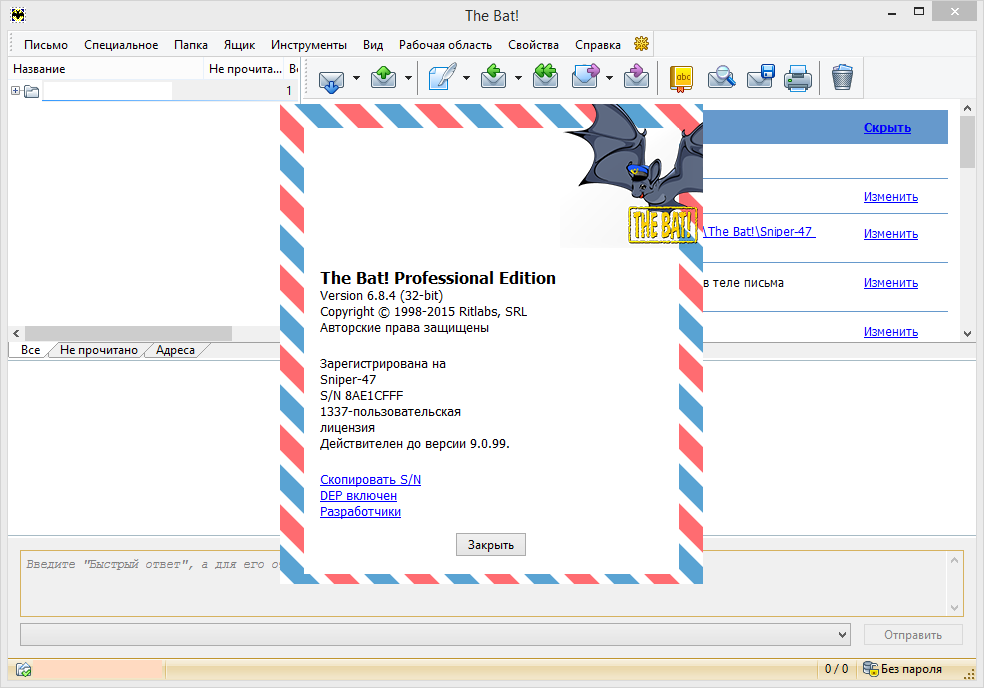Click the Print message icon
Viewport: 984px width, 688px height.
tap(797, 77)
